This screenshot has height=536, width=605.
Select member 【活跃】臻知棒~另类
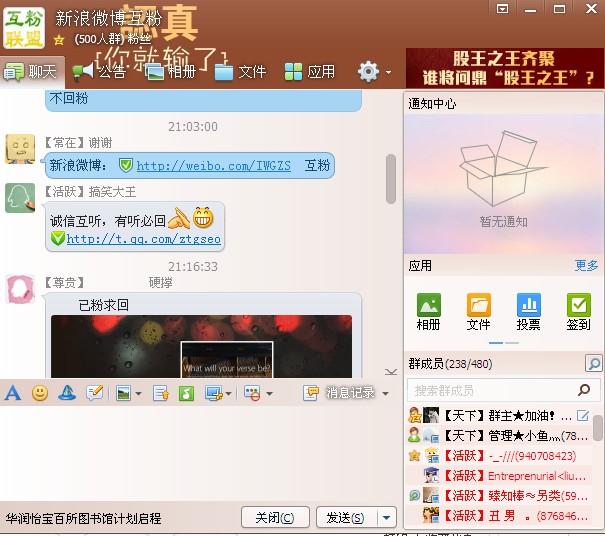(499, 496)
